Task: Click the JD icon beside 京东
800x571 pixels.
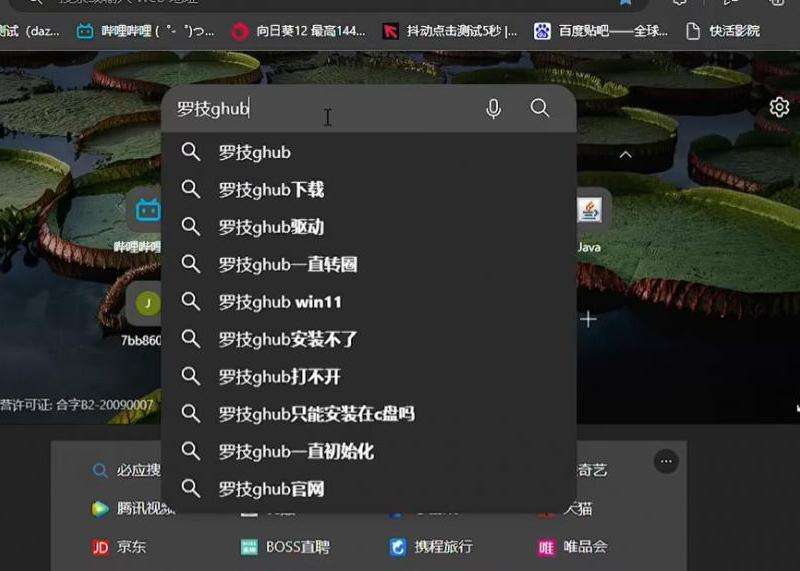Action: point(101,548)
